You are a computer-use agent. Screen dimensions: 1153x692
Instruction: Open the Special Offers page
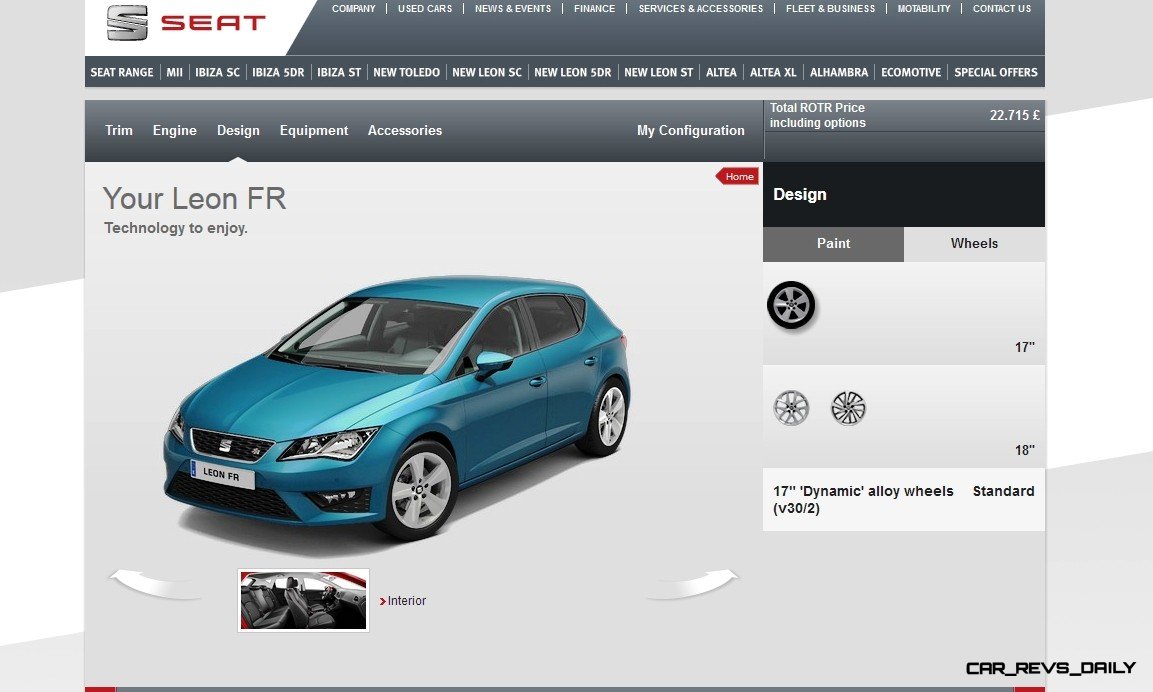[x=996, y=72]
